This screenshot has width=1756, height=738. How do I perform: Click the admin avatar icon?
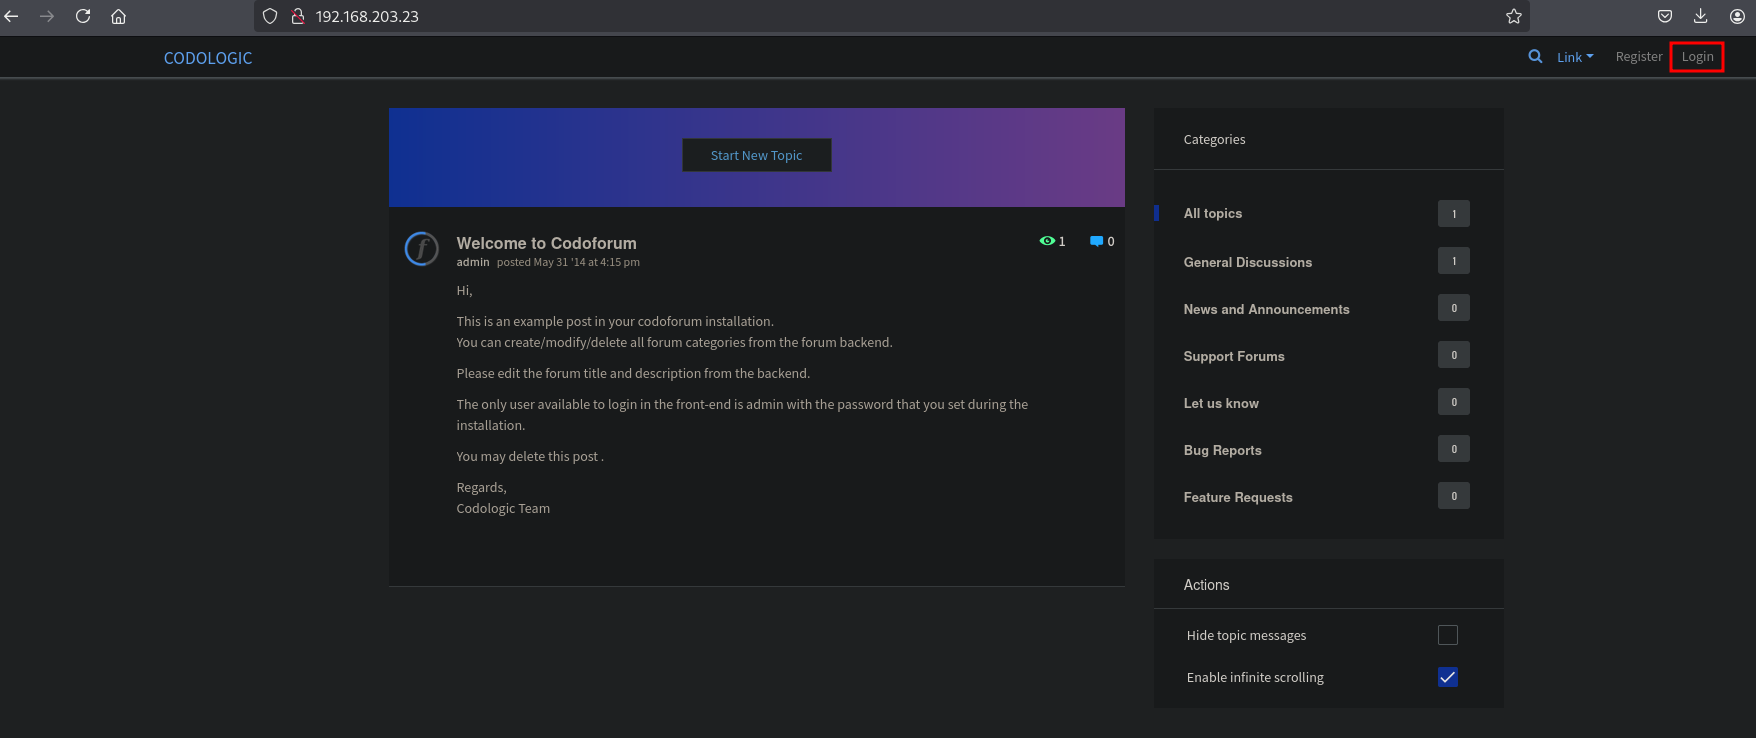(x=421, y=248)
